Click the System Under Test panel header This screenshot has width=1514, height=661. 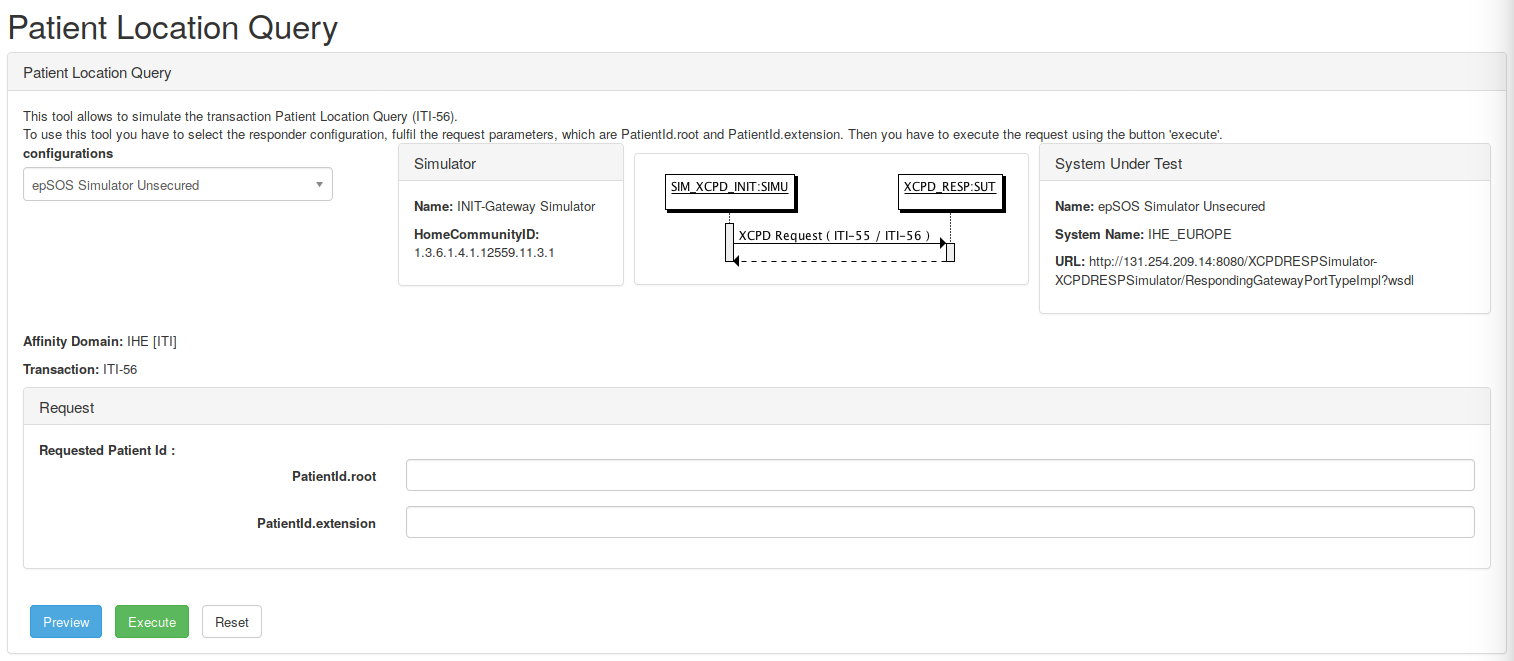pos(1264,164)
